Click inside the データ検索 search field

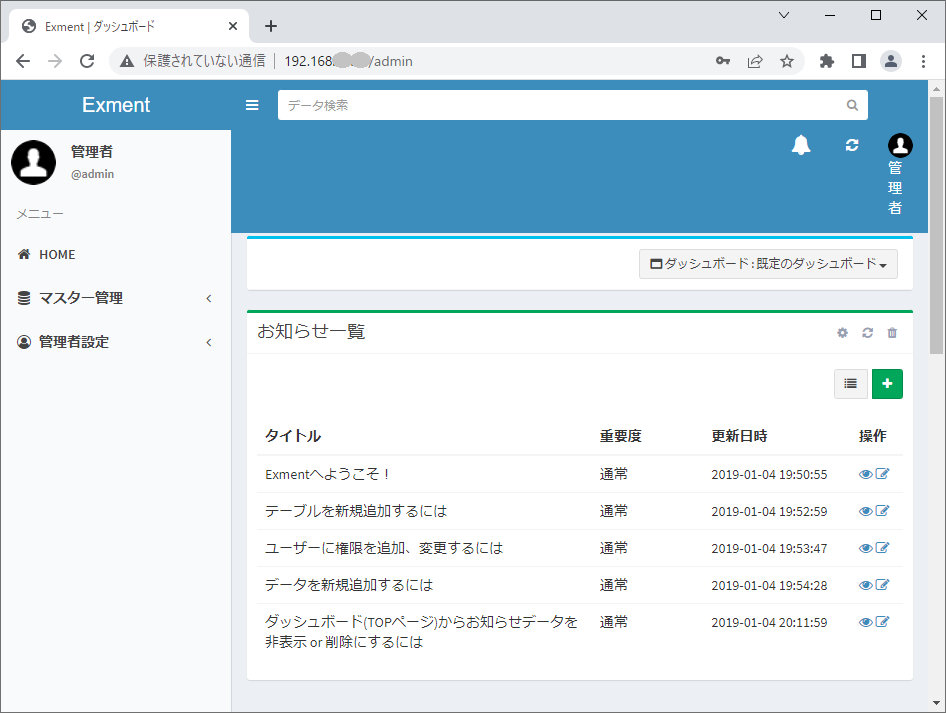point(560,104)
